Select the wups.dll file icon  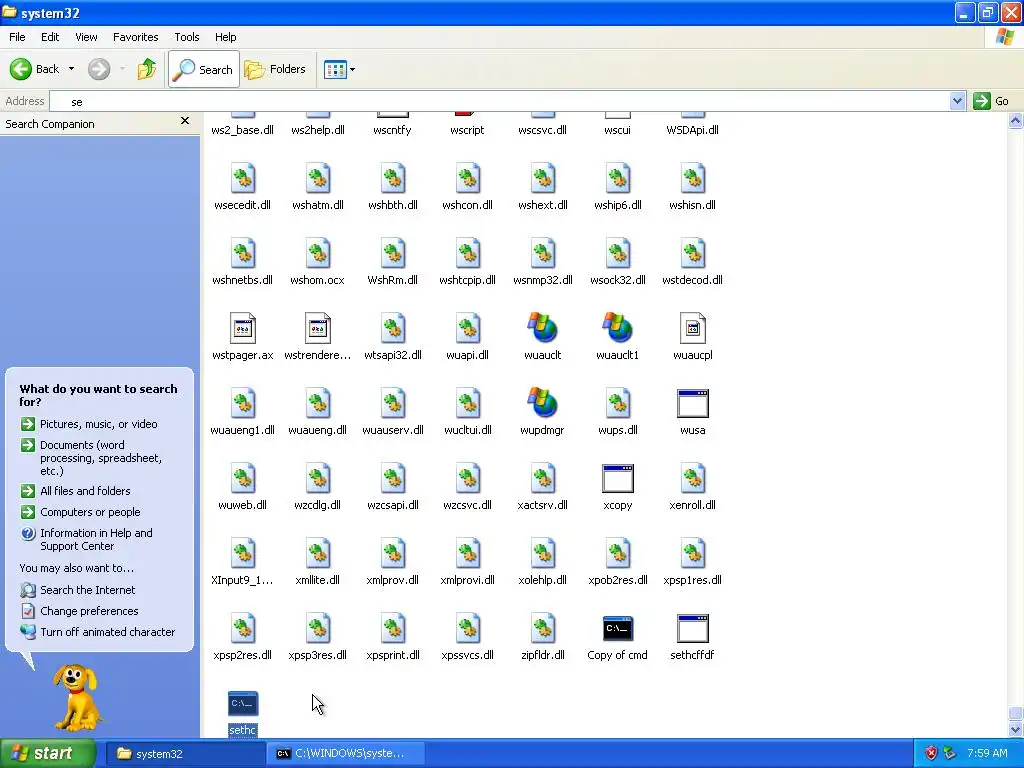pos(617,403)
